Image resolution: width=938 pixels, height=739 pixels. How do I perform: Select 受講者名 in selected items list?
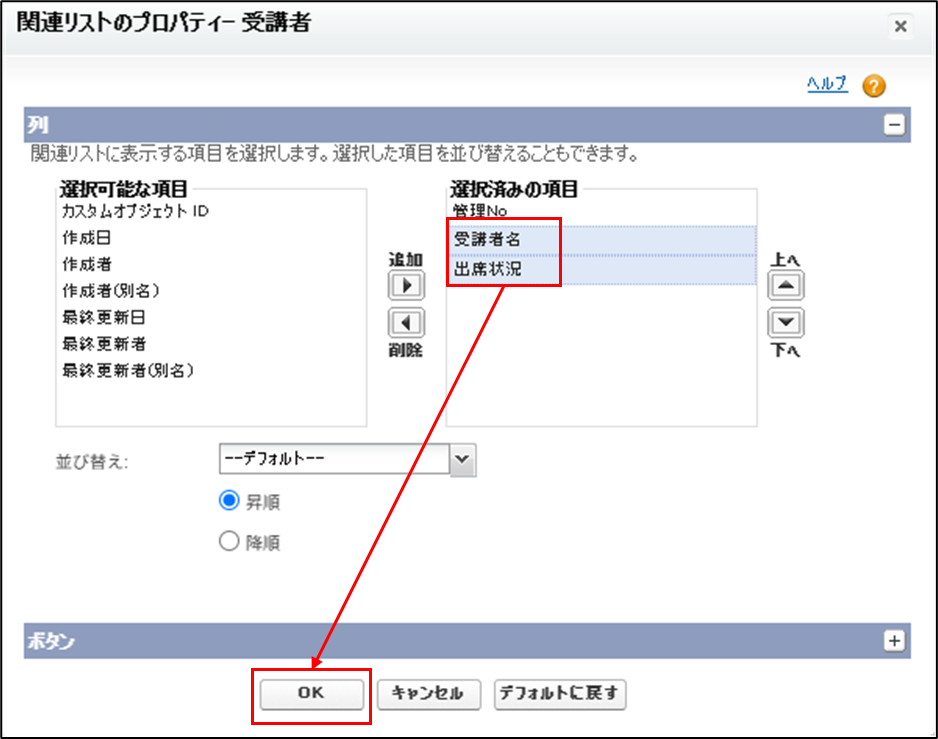pos(488,240)
